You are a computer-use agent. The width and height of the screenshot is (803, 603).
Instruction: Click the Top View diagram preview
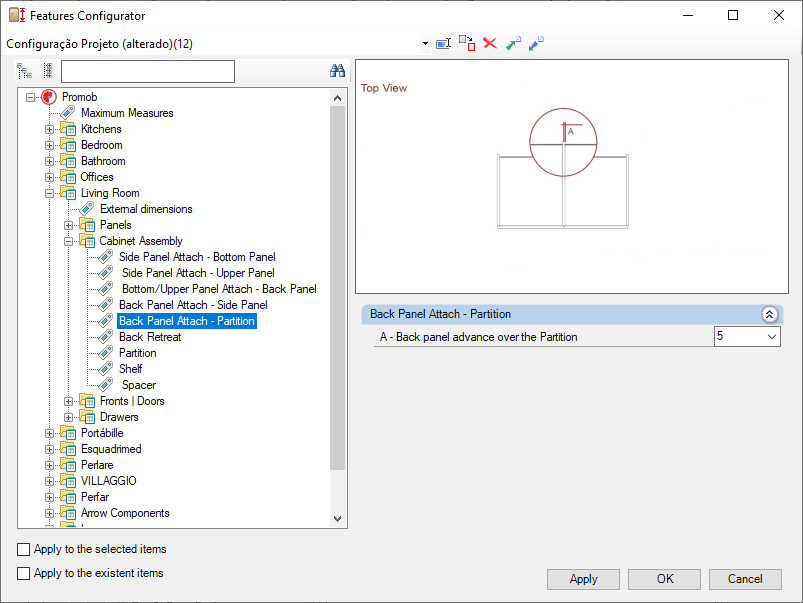572,177
